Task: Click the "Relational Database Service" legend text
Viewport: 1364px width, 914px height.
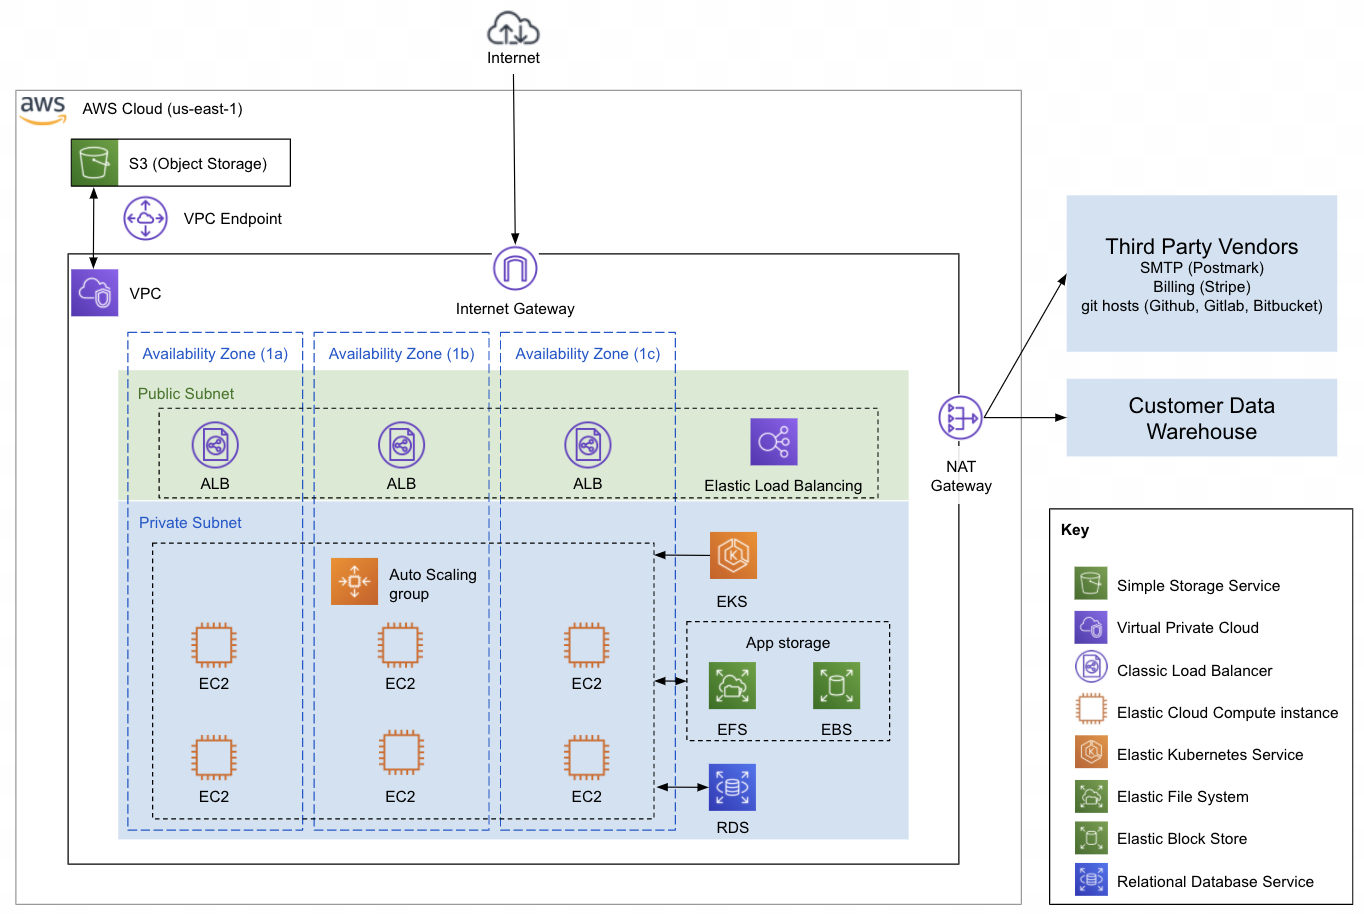Action: (1215, 882)
